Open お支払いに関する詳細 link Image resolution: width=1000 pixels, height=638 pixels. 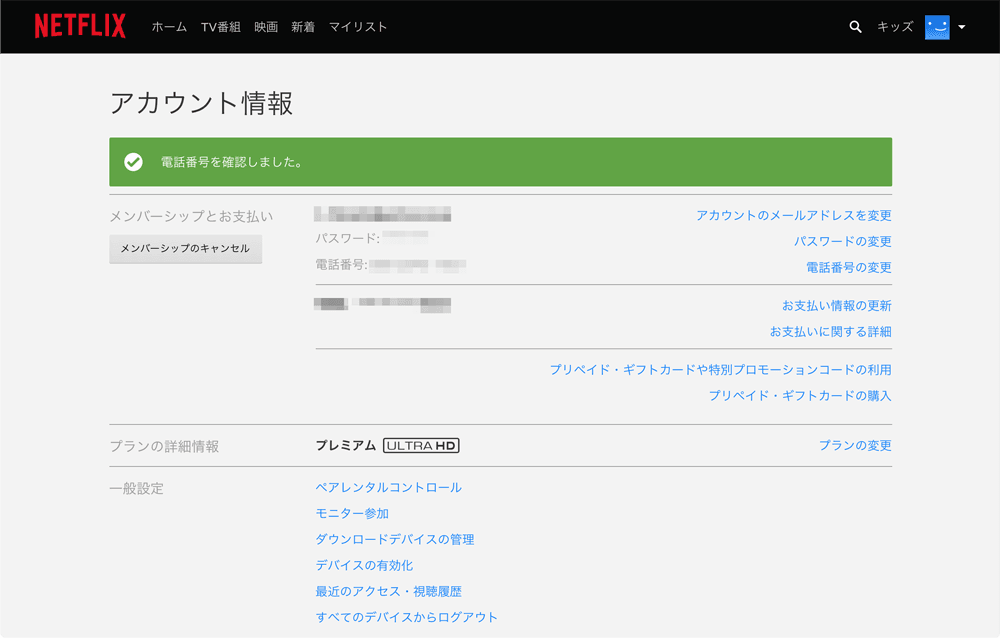(x=830, y=332)
